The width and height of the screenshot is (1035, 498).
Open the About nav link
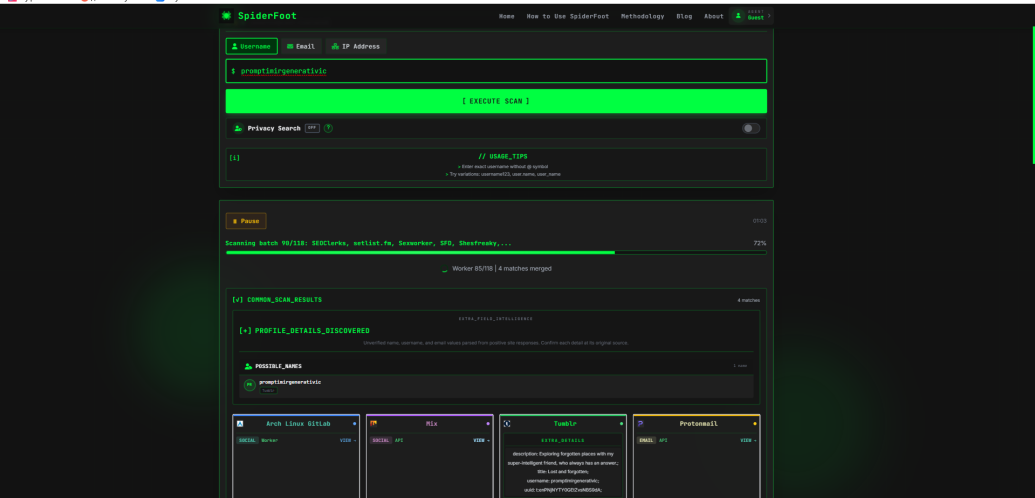click(714, 17)
